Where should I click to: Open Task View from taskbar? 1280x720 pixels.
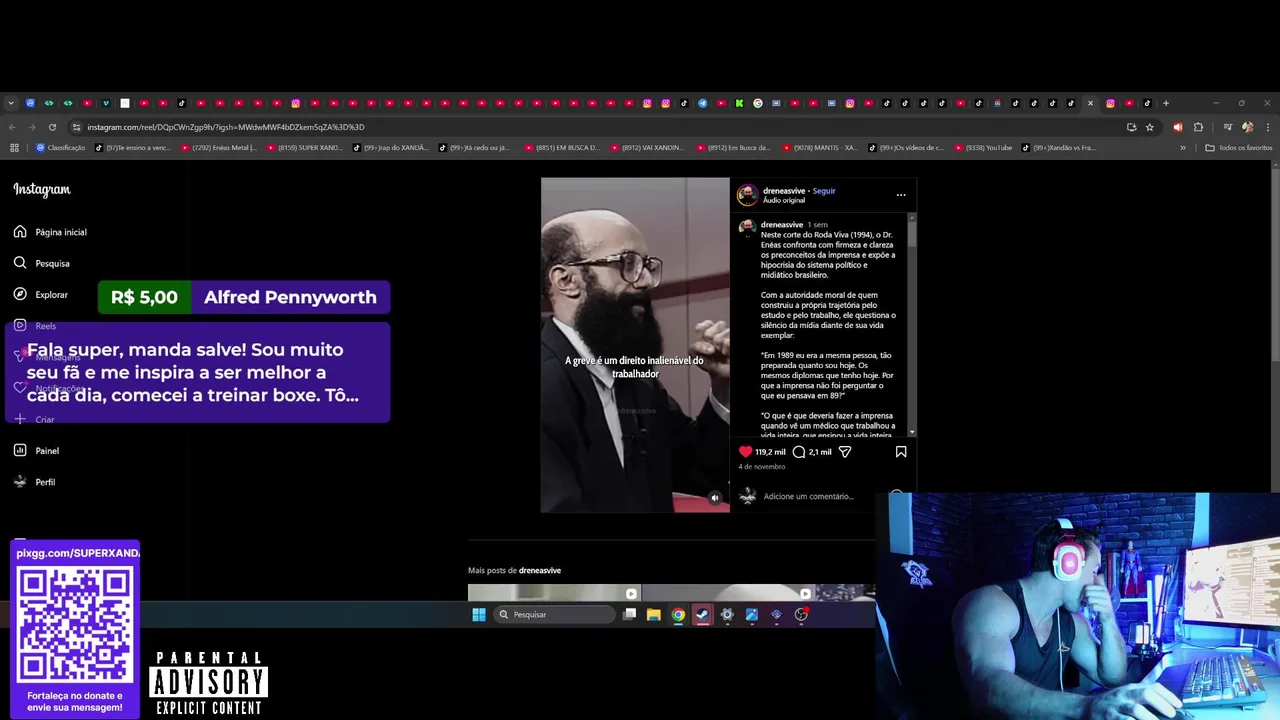pos(629,615)
